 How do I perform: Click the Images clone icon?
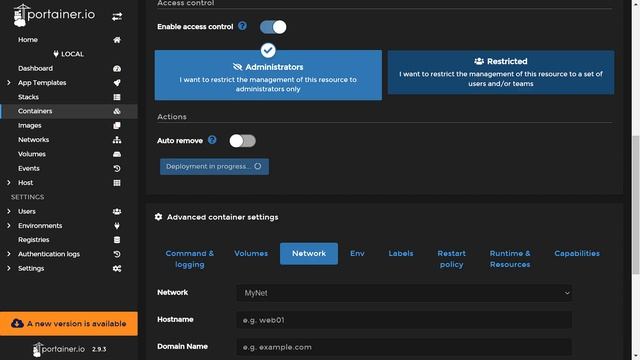(x=117, y=126)
